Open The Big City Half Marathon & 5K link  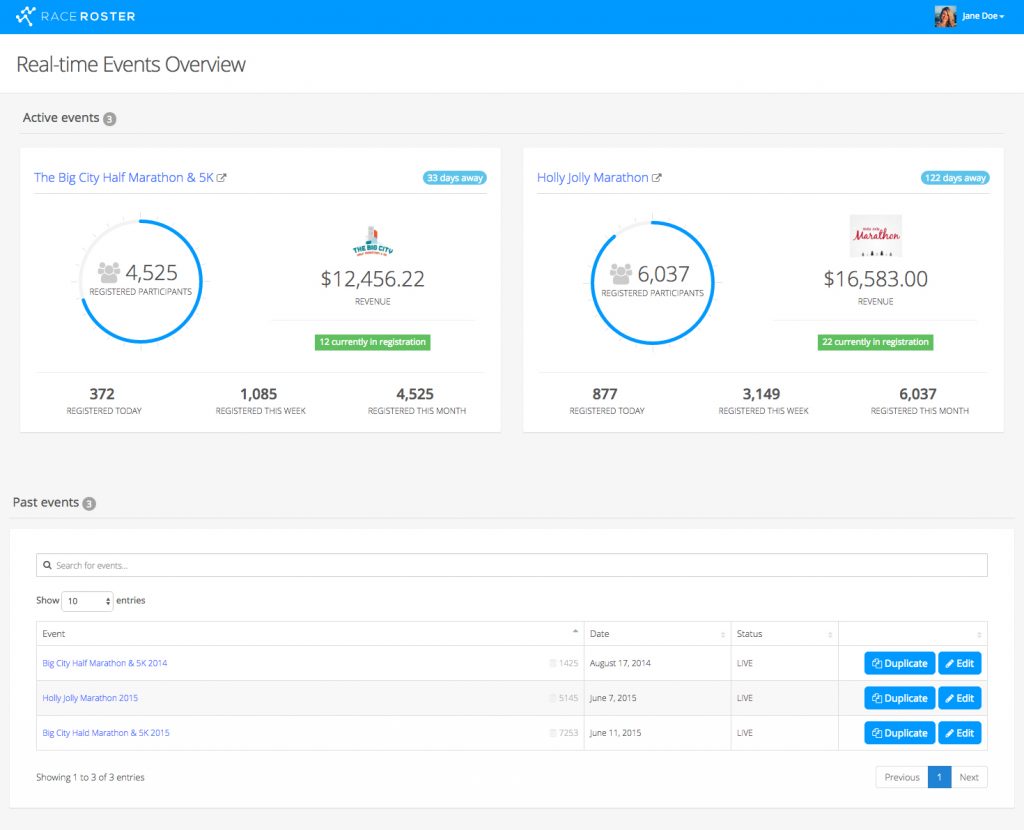pos(123,178)
